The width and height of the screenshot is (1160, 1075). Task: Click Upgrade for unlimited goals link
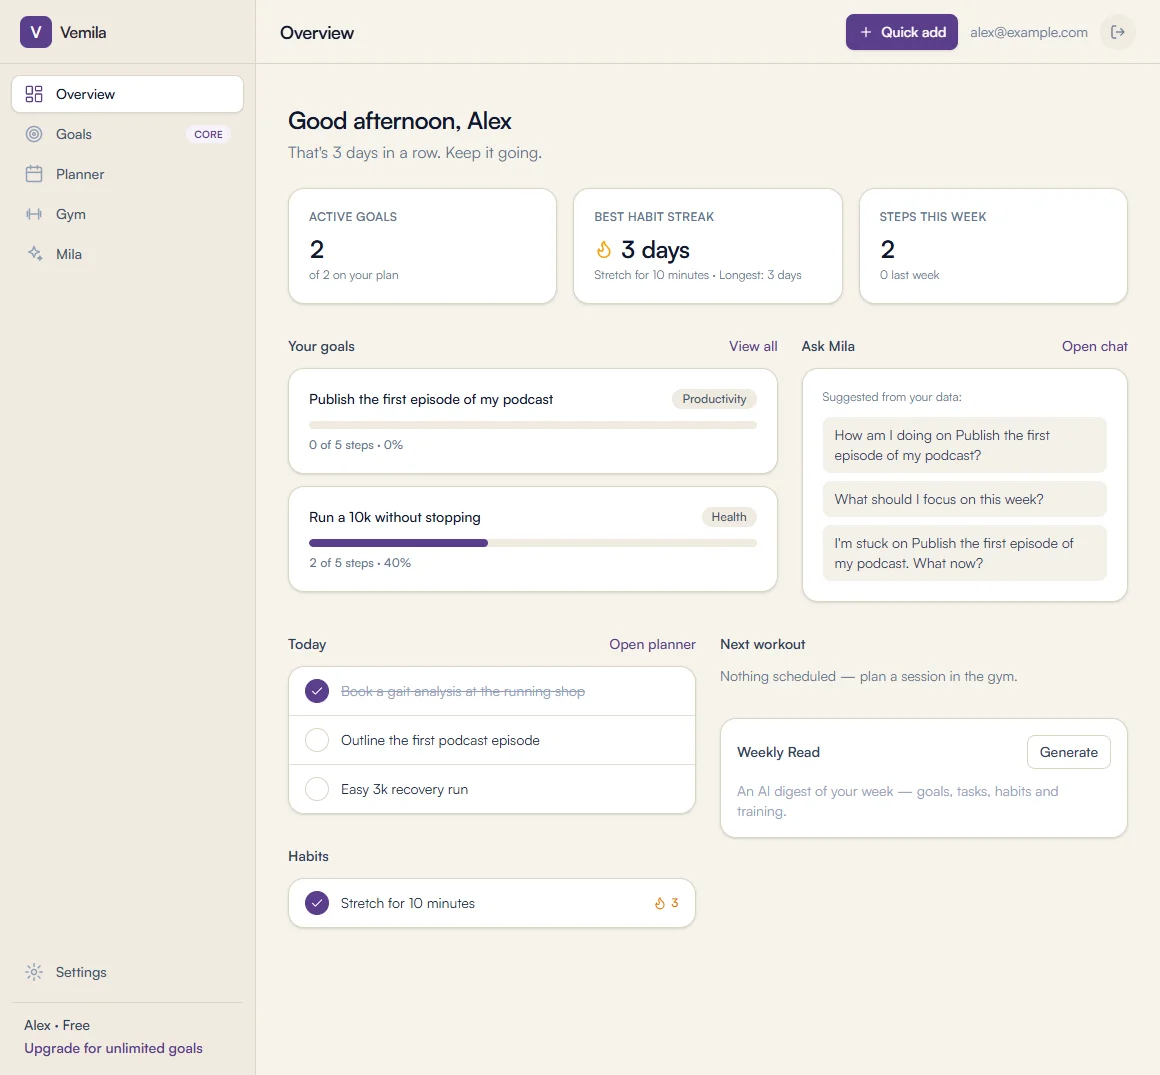(113, 1048)
